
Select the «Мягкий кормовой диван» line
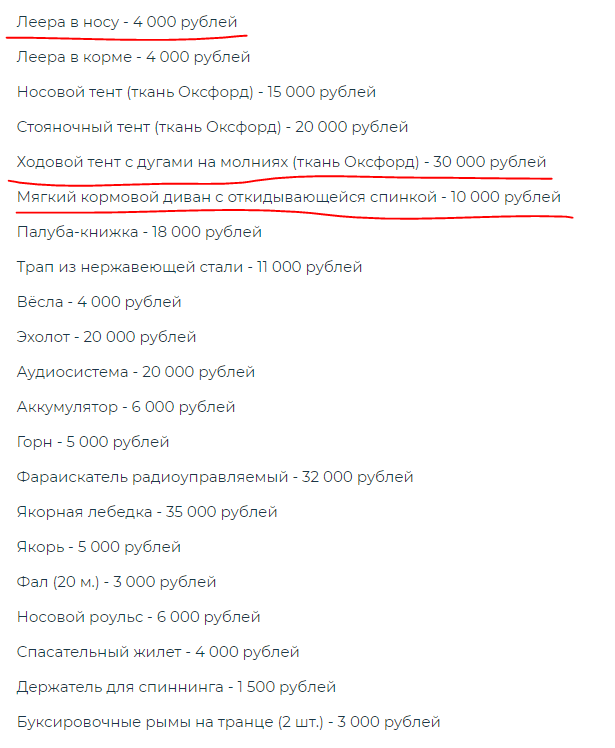coord(288,197)
